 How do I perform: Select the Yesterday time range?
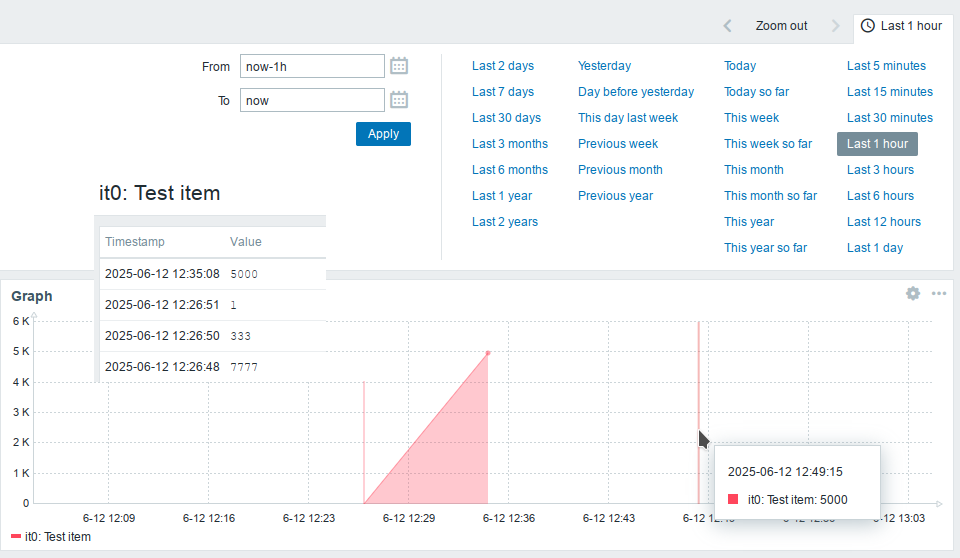click(604, 66)
